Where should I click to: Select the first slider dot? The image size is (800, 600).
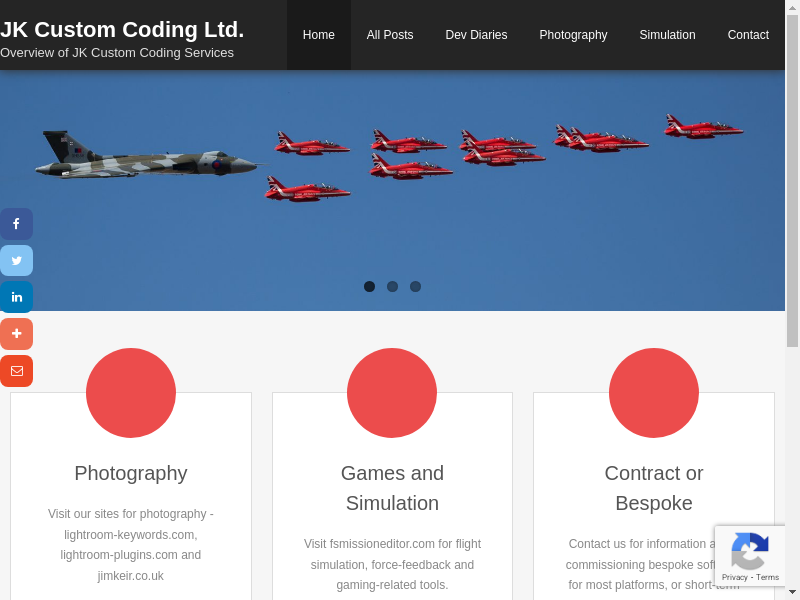(369, 286)
